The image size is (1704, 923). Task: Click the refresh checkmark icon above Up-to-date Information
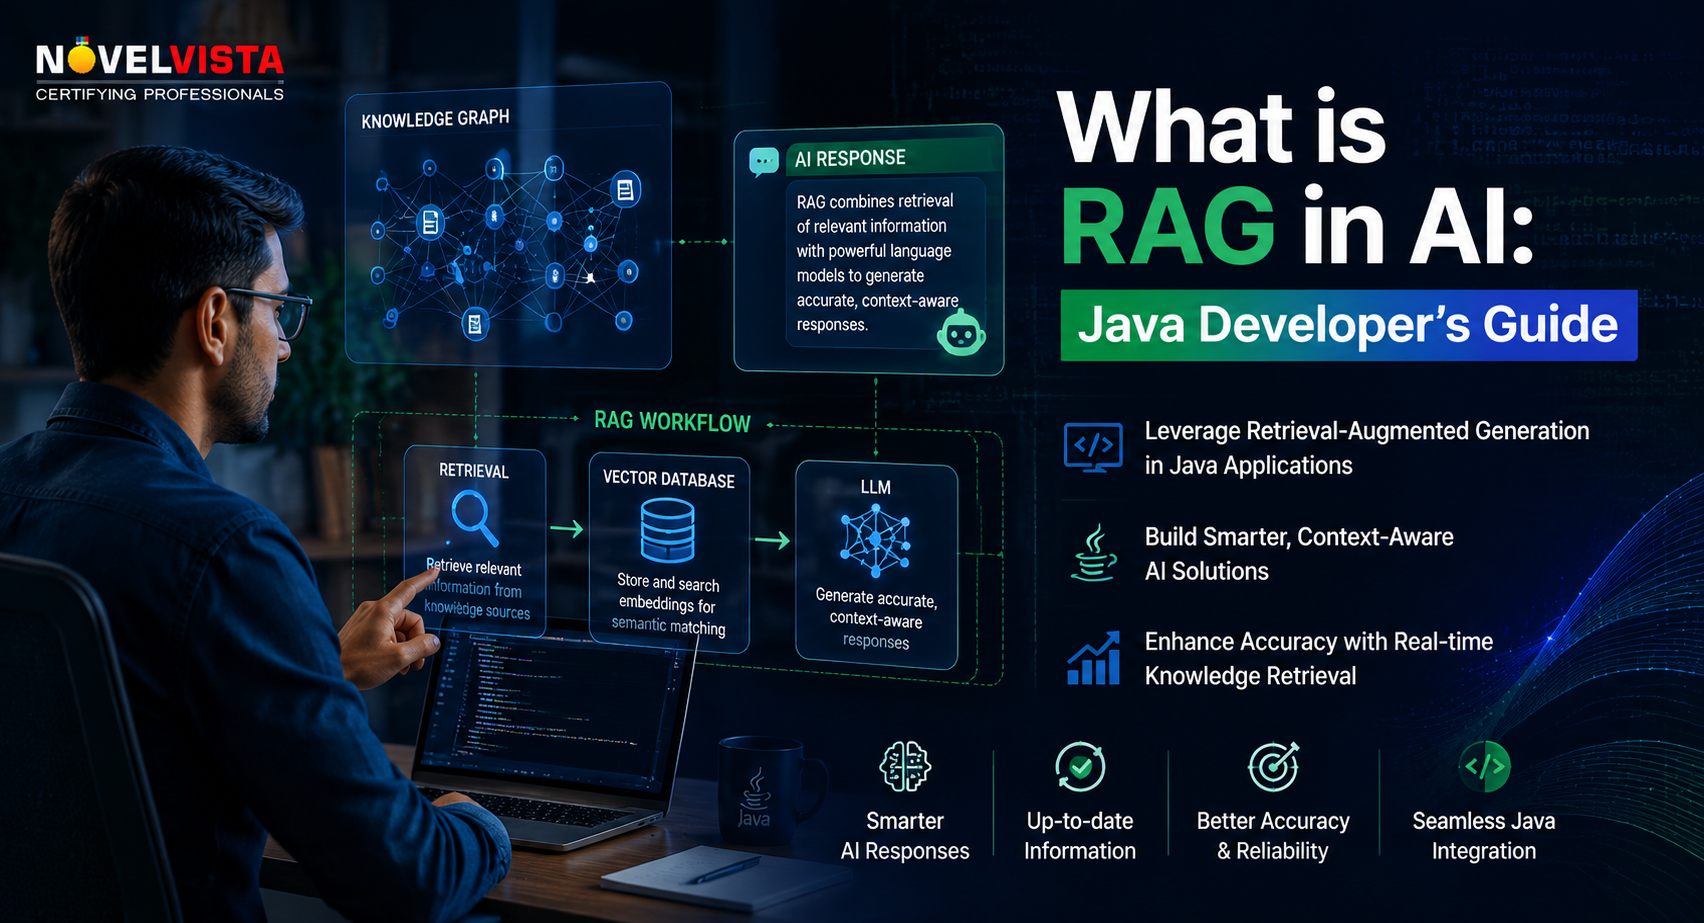click(x=1080, y=767)
